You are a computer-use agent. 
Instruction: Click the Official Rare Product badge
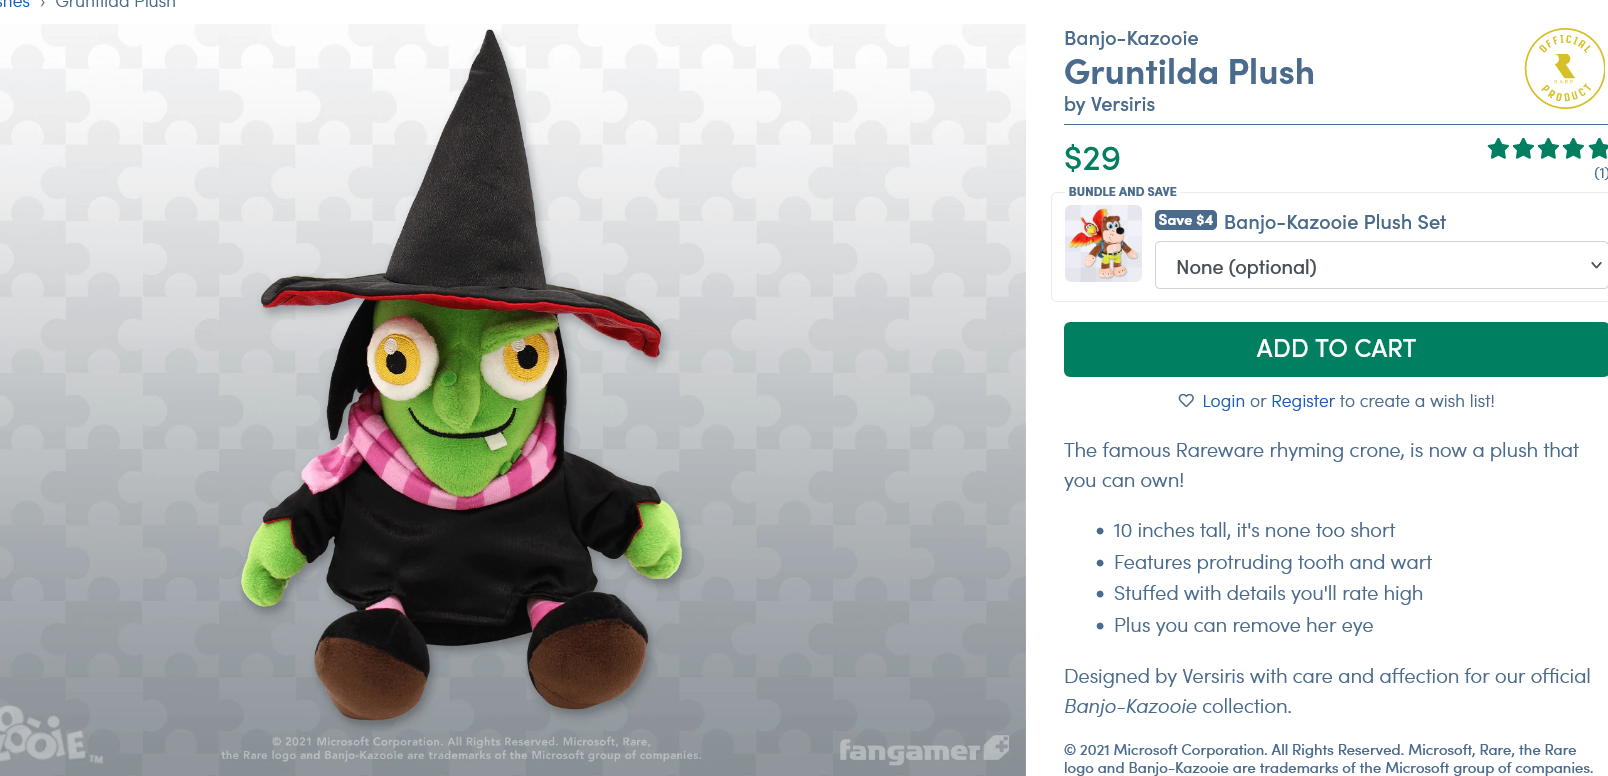coord(1565,68)
